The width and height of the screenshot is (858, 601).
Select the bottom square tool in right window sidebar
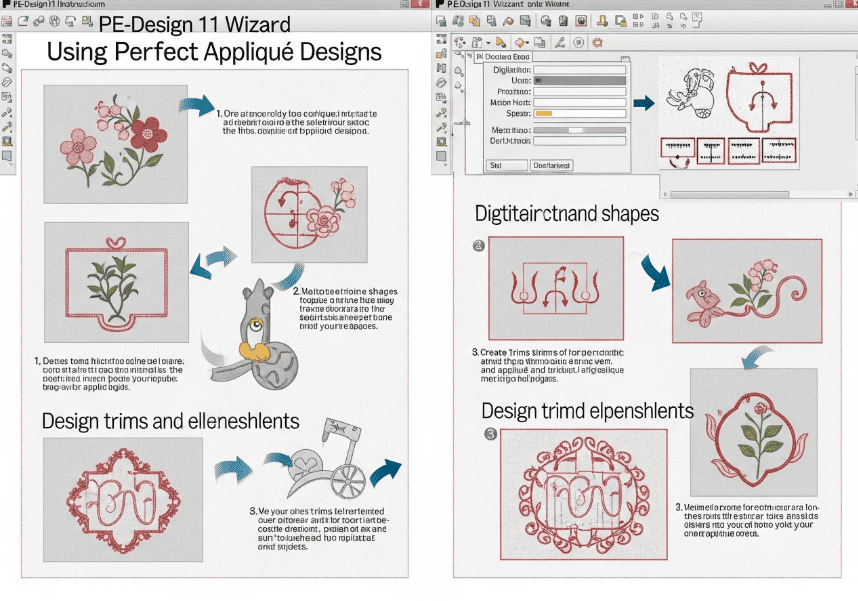pyautogui.click(x=441, y=156)
